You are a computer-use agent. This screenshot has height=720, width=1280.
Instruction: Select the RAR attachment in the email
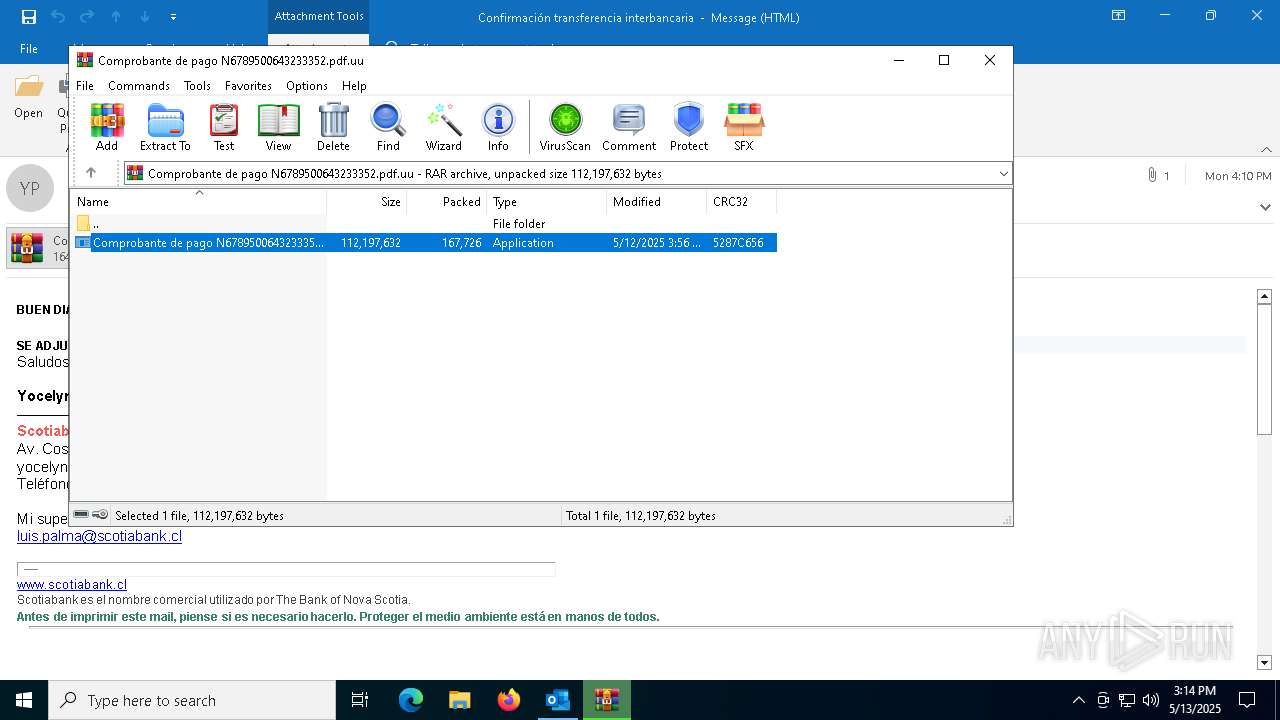(38, 248)
